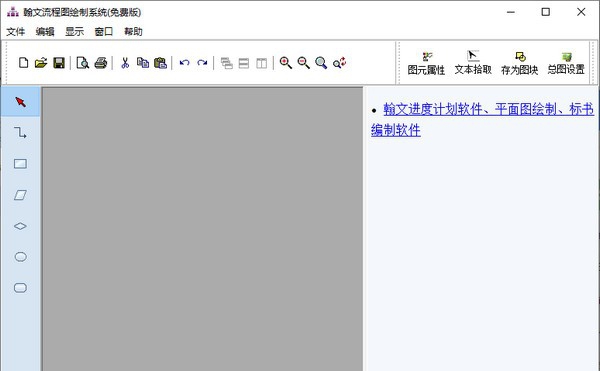600x371 pixels.
Task: Open the 帮助 menu
Action: tap(133, 31)
